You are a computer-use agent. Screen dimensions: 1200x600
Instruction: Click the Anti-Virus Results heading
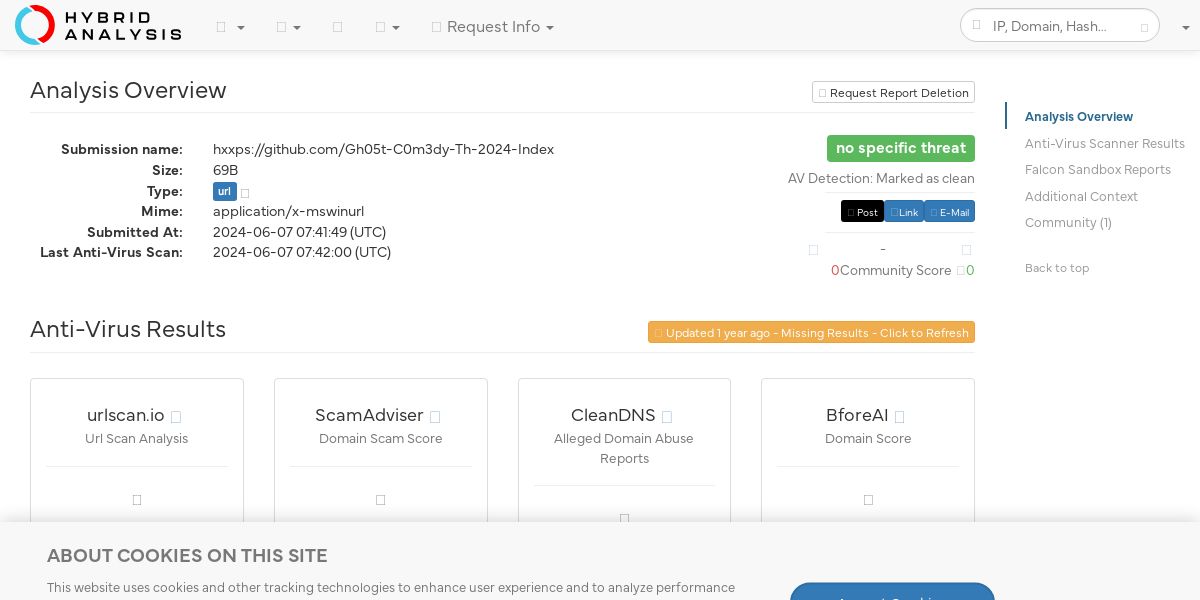coord(128,329)
